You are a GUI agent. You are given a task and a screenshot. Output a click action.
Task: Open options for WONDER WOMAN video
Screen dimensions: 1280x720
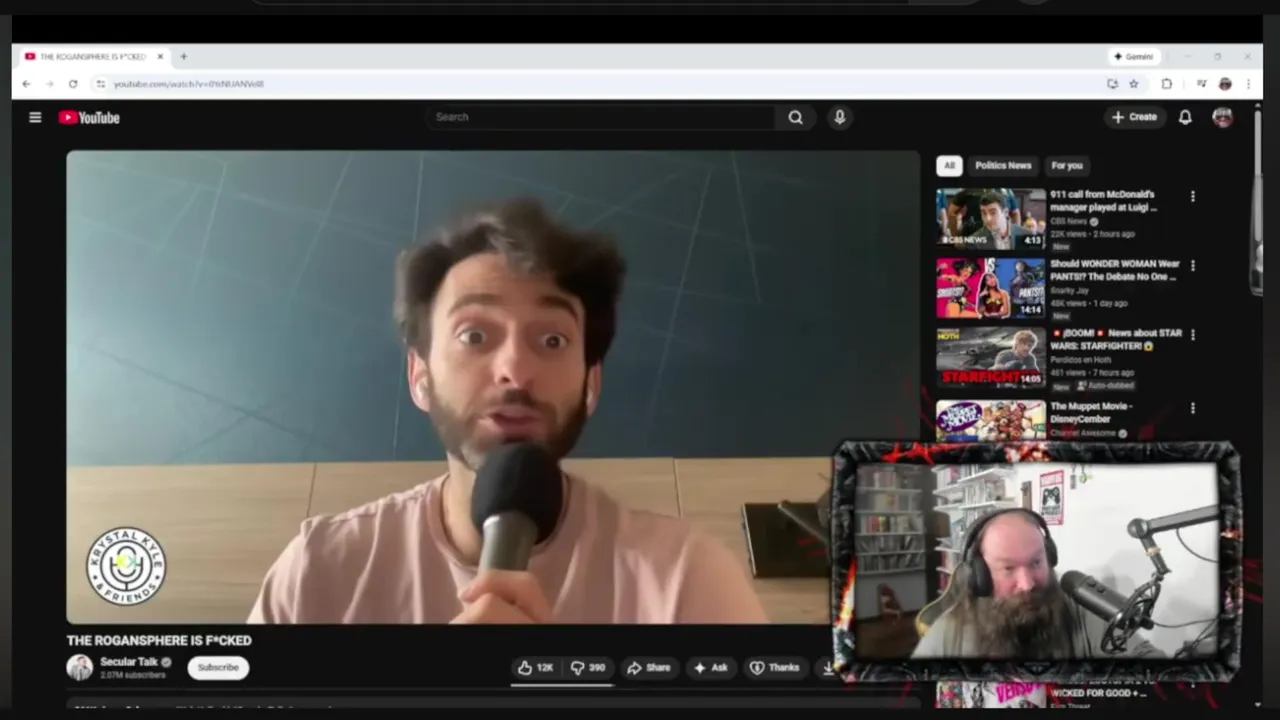[1192, 266]
